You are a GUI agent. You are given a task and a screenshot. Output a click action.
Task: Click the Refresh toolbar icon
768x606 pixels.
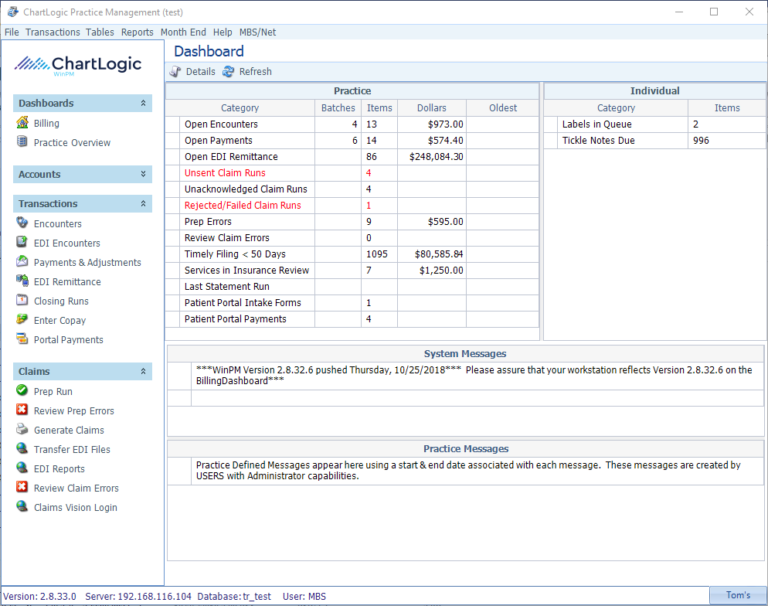[x=228, y=72]
